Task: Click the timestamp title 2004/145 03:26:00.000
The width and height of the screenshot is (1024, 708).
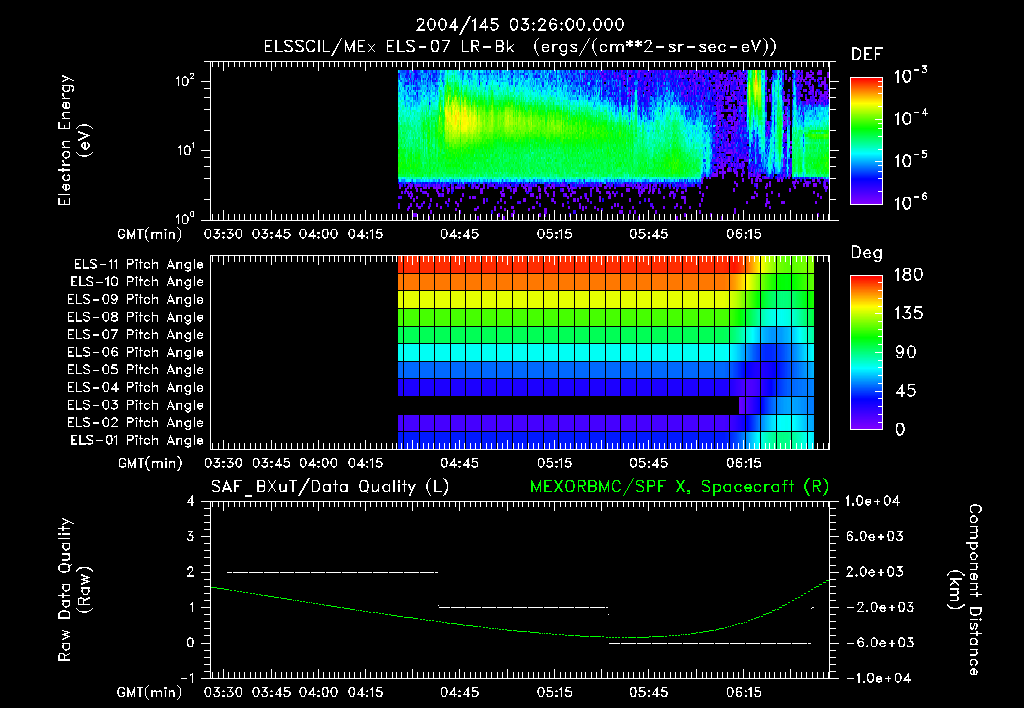Action: [520, 25]
